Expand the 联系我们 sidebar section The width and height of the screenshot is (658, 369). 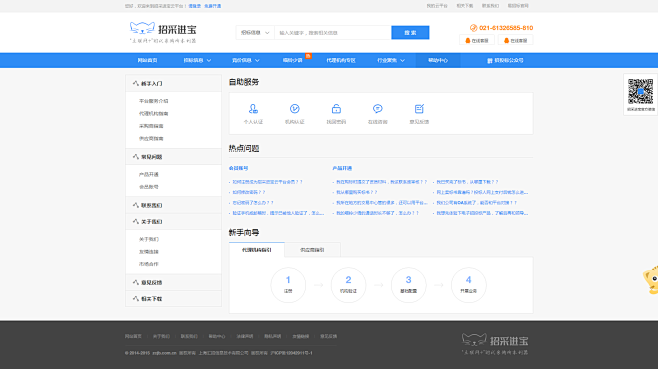click(173, 205)
